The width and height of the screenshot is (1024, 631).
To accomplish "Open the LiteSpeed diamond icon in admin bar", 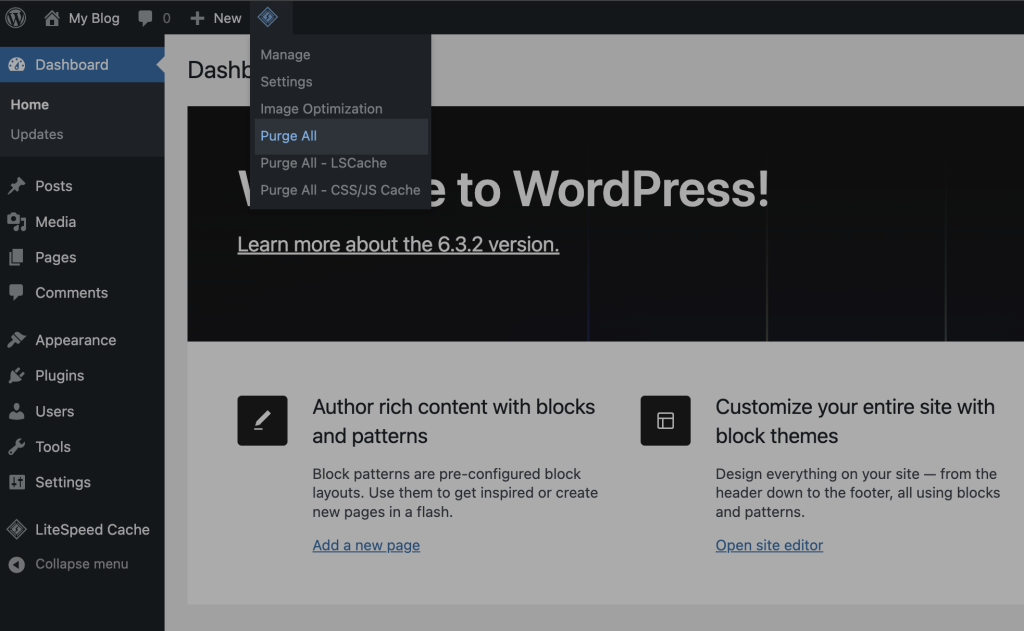I will click(267, 18).
